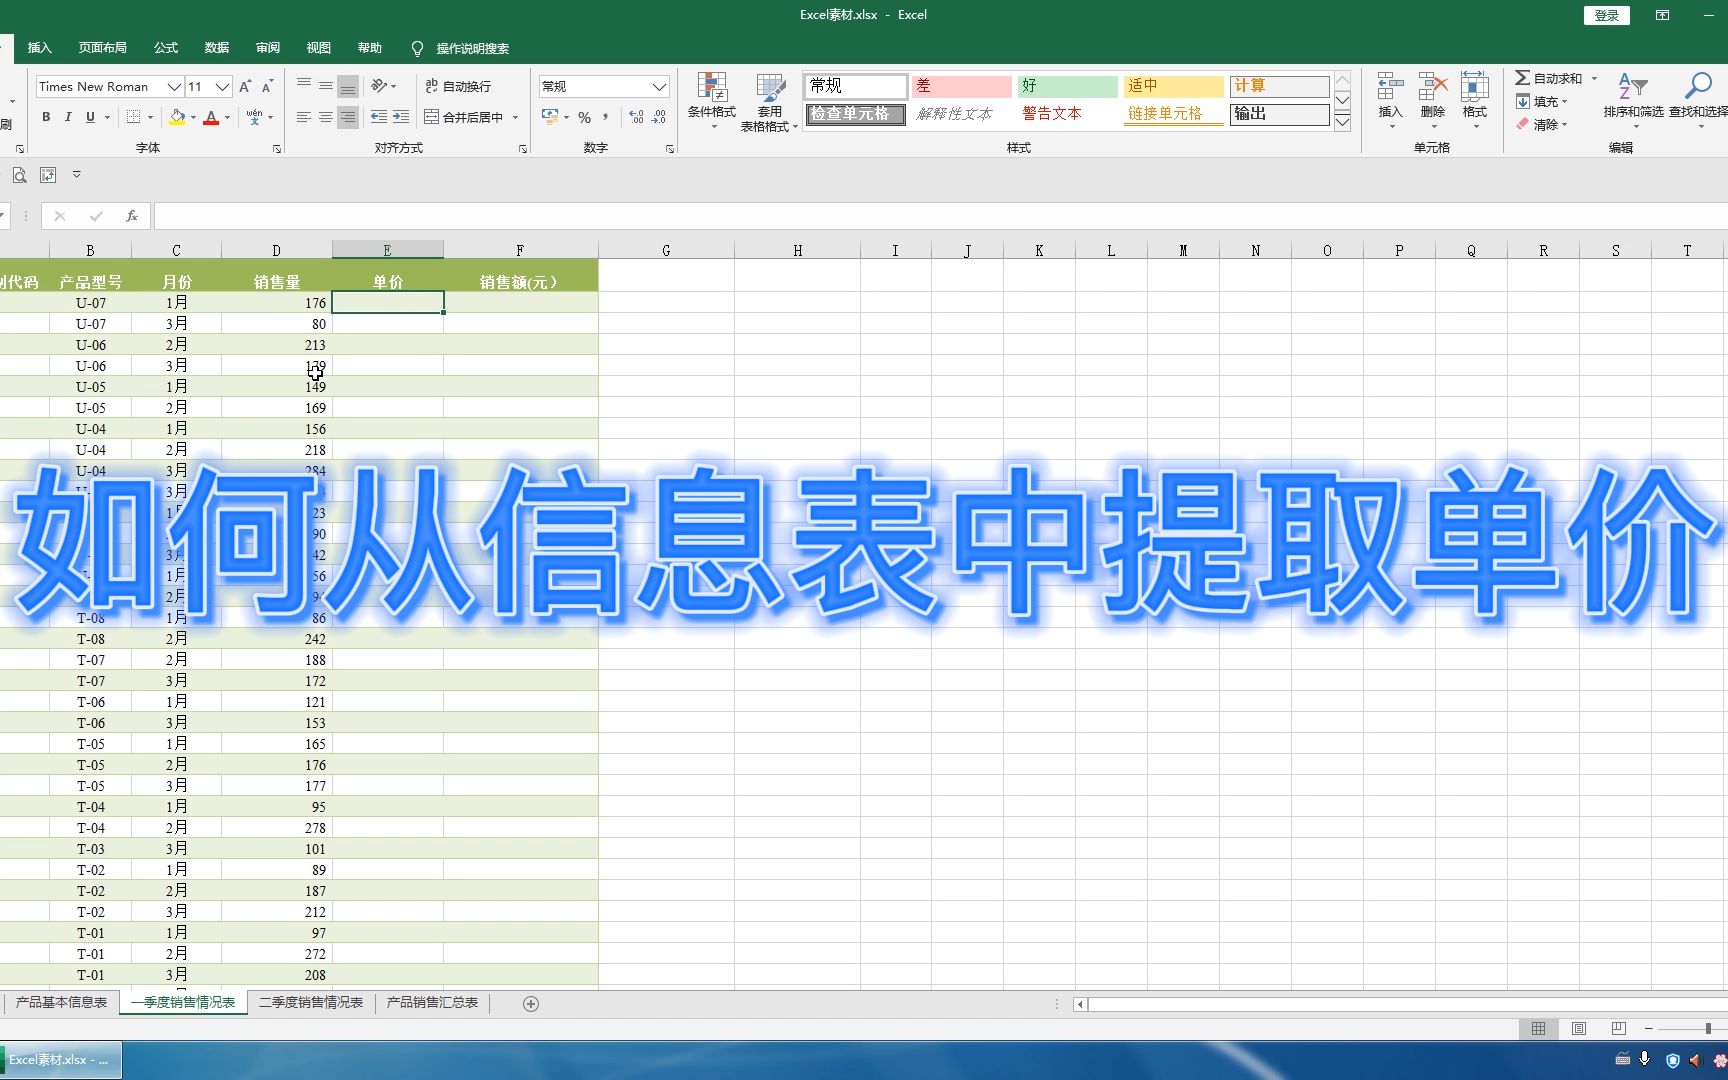Click the cell borders icon
The image size is (1728, 1080).
tap(133, 117)
